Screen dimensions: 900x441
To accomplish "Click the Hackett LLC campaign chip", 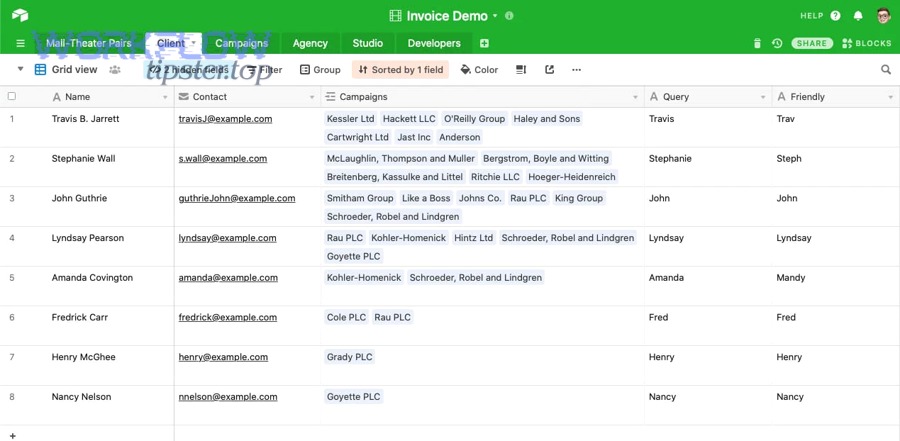I will tap(409, 119).
